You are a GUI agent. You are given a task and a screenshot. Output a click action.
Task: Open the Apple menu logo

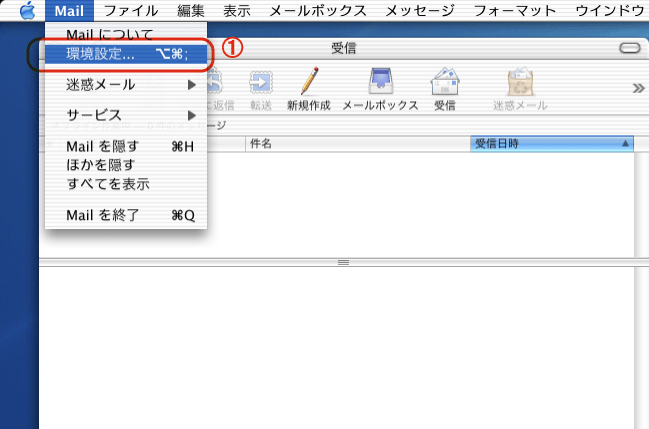pos(27,12)
